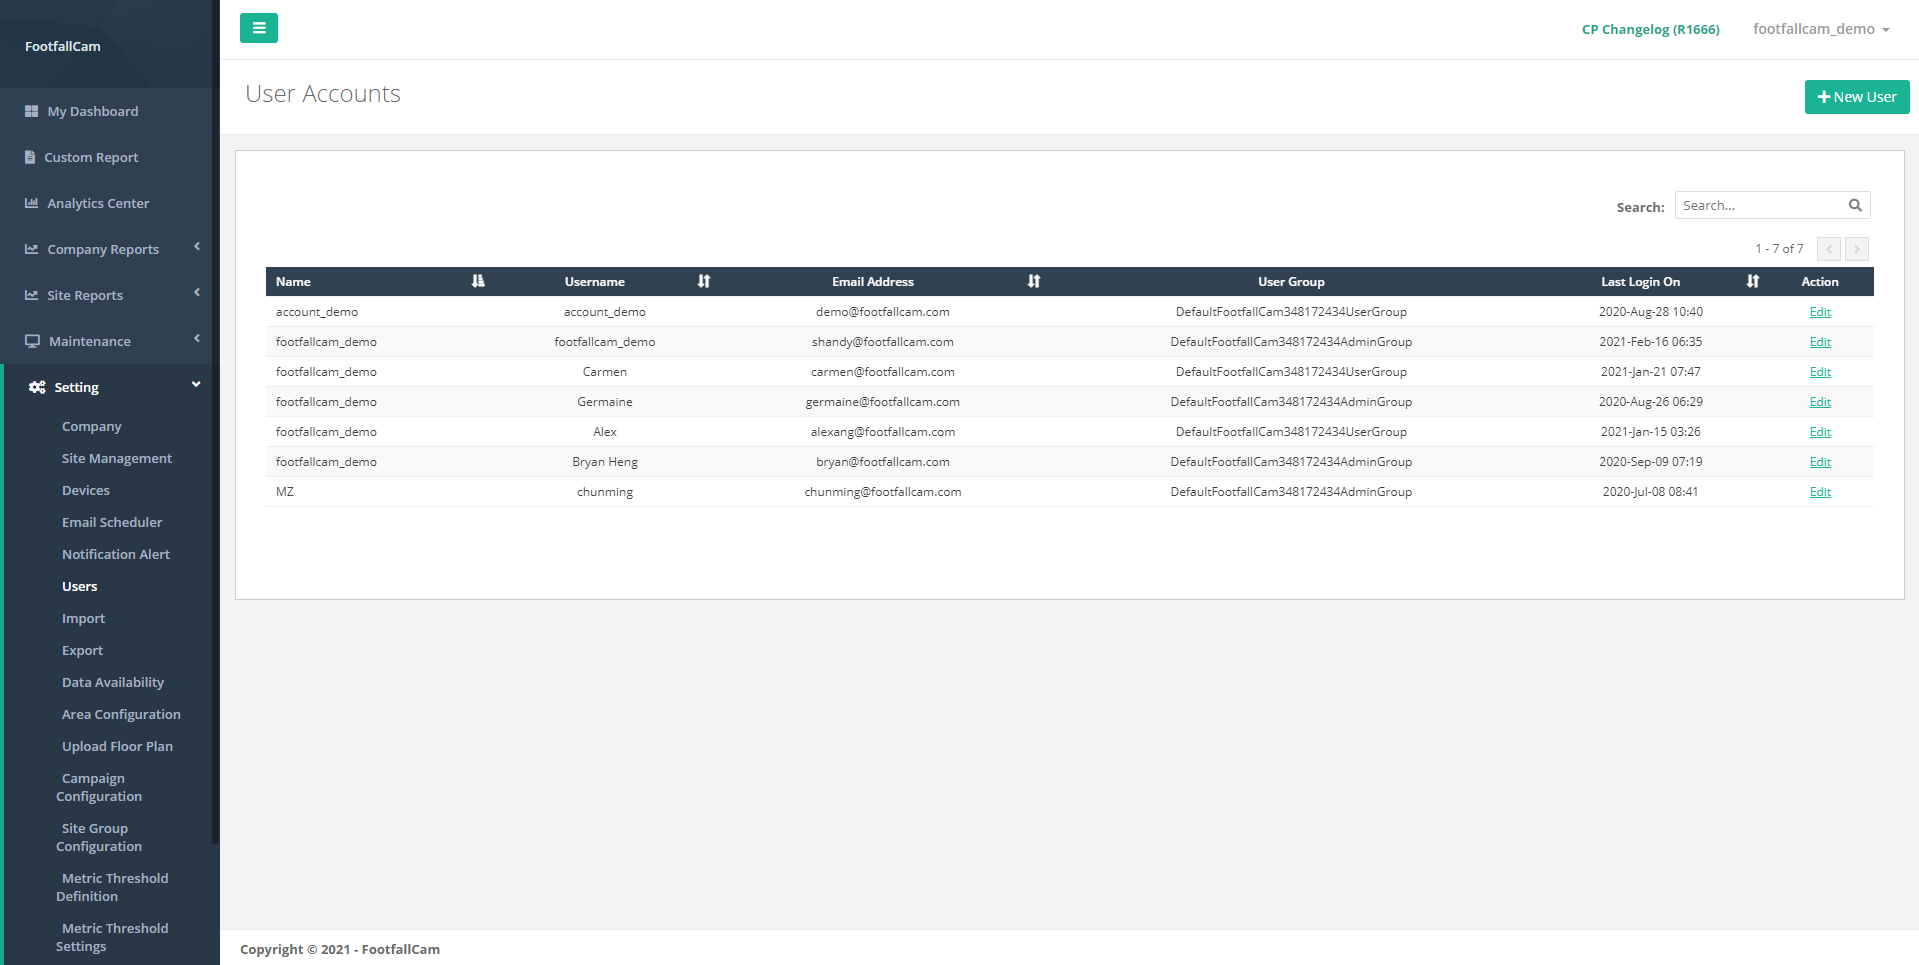Viewport: 1919px width, 965px height.
Task: Open Site Management settings
Action: click(x=116, y=458)
